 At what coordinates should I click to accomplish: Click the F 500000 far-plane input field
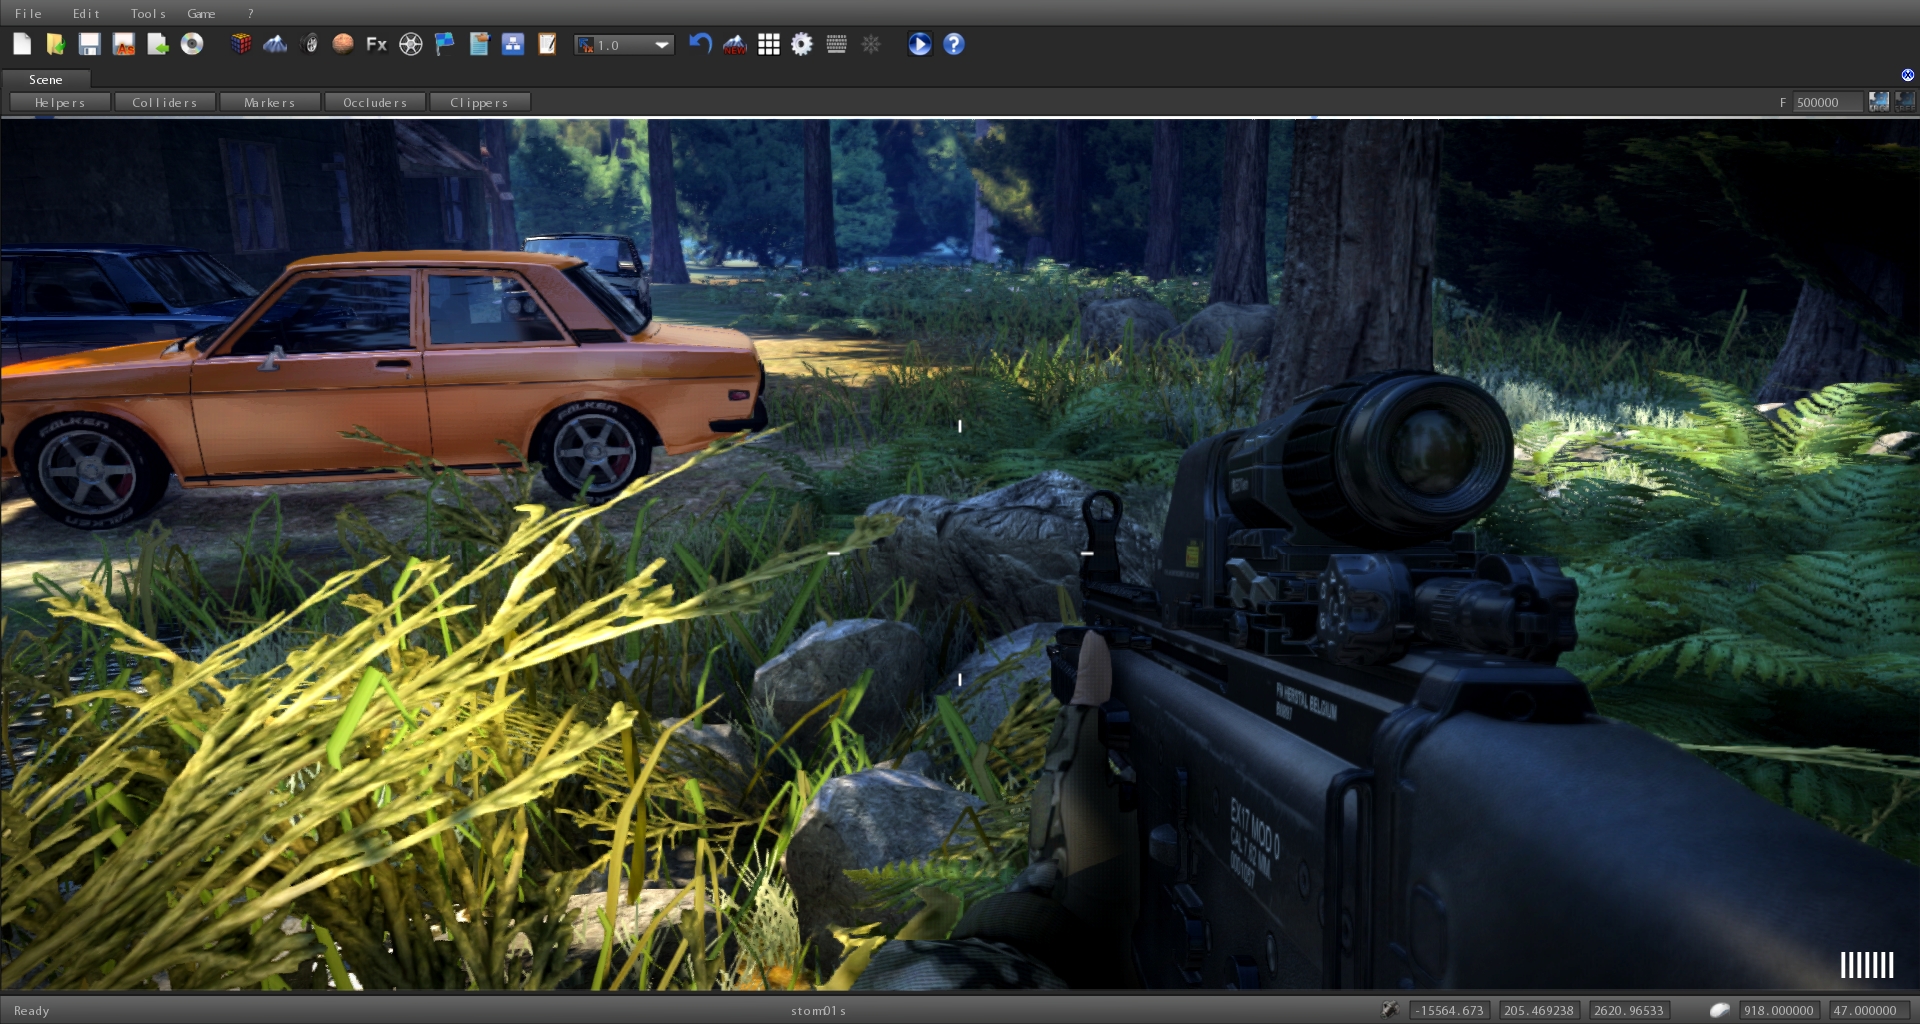pyautogui.click(x=1827, y=102)
